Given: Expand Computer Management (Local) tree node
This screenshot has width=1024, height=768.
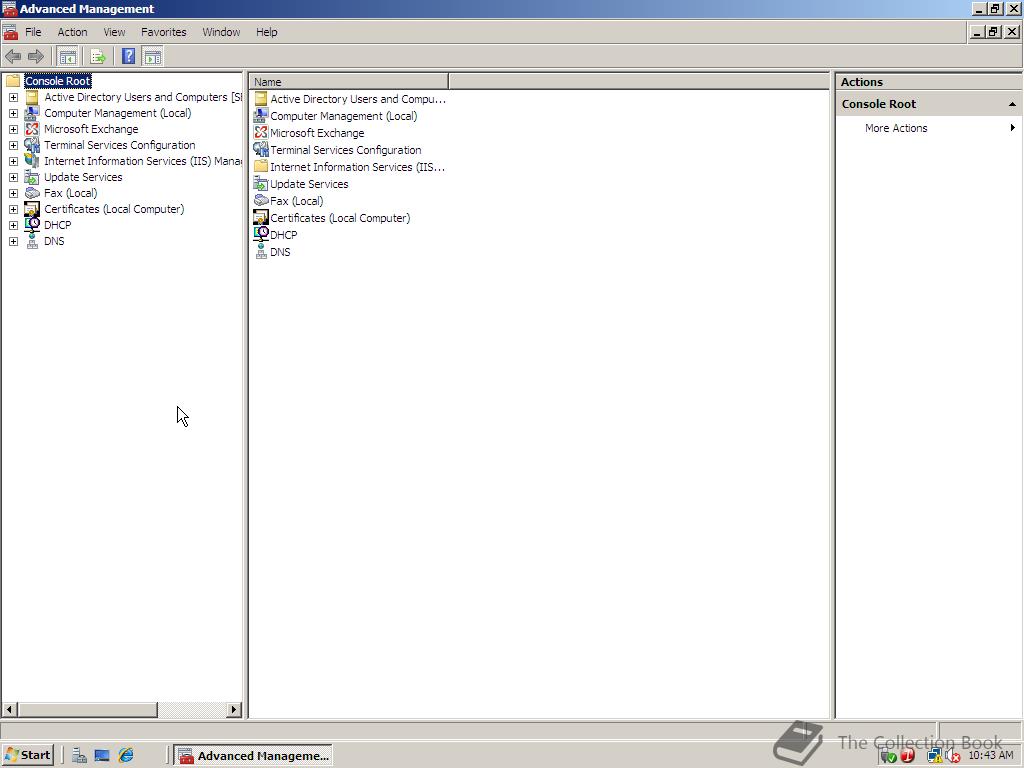Looking at the screenshot, I should point(13,113).
